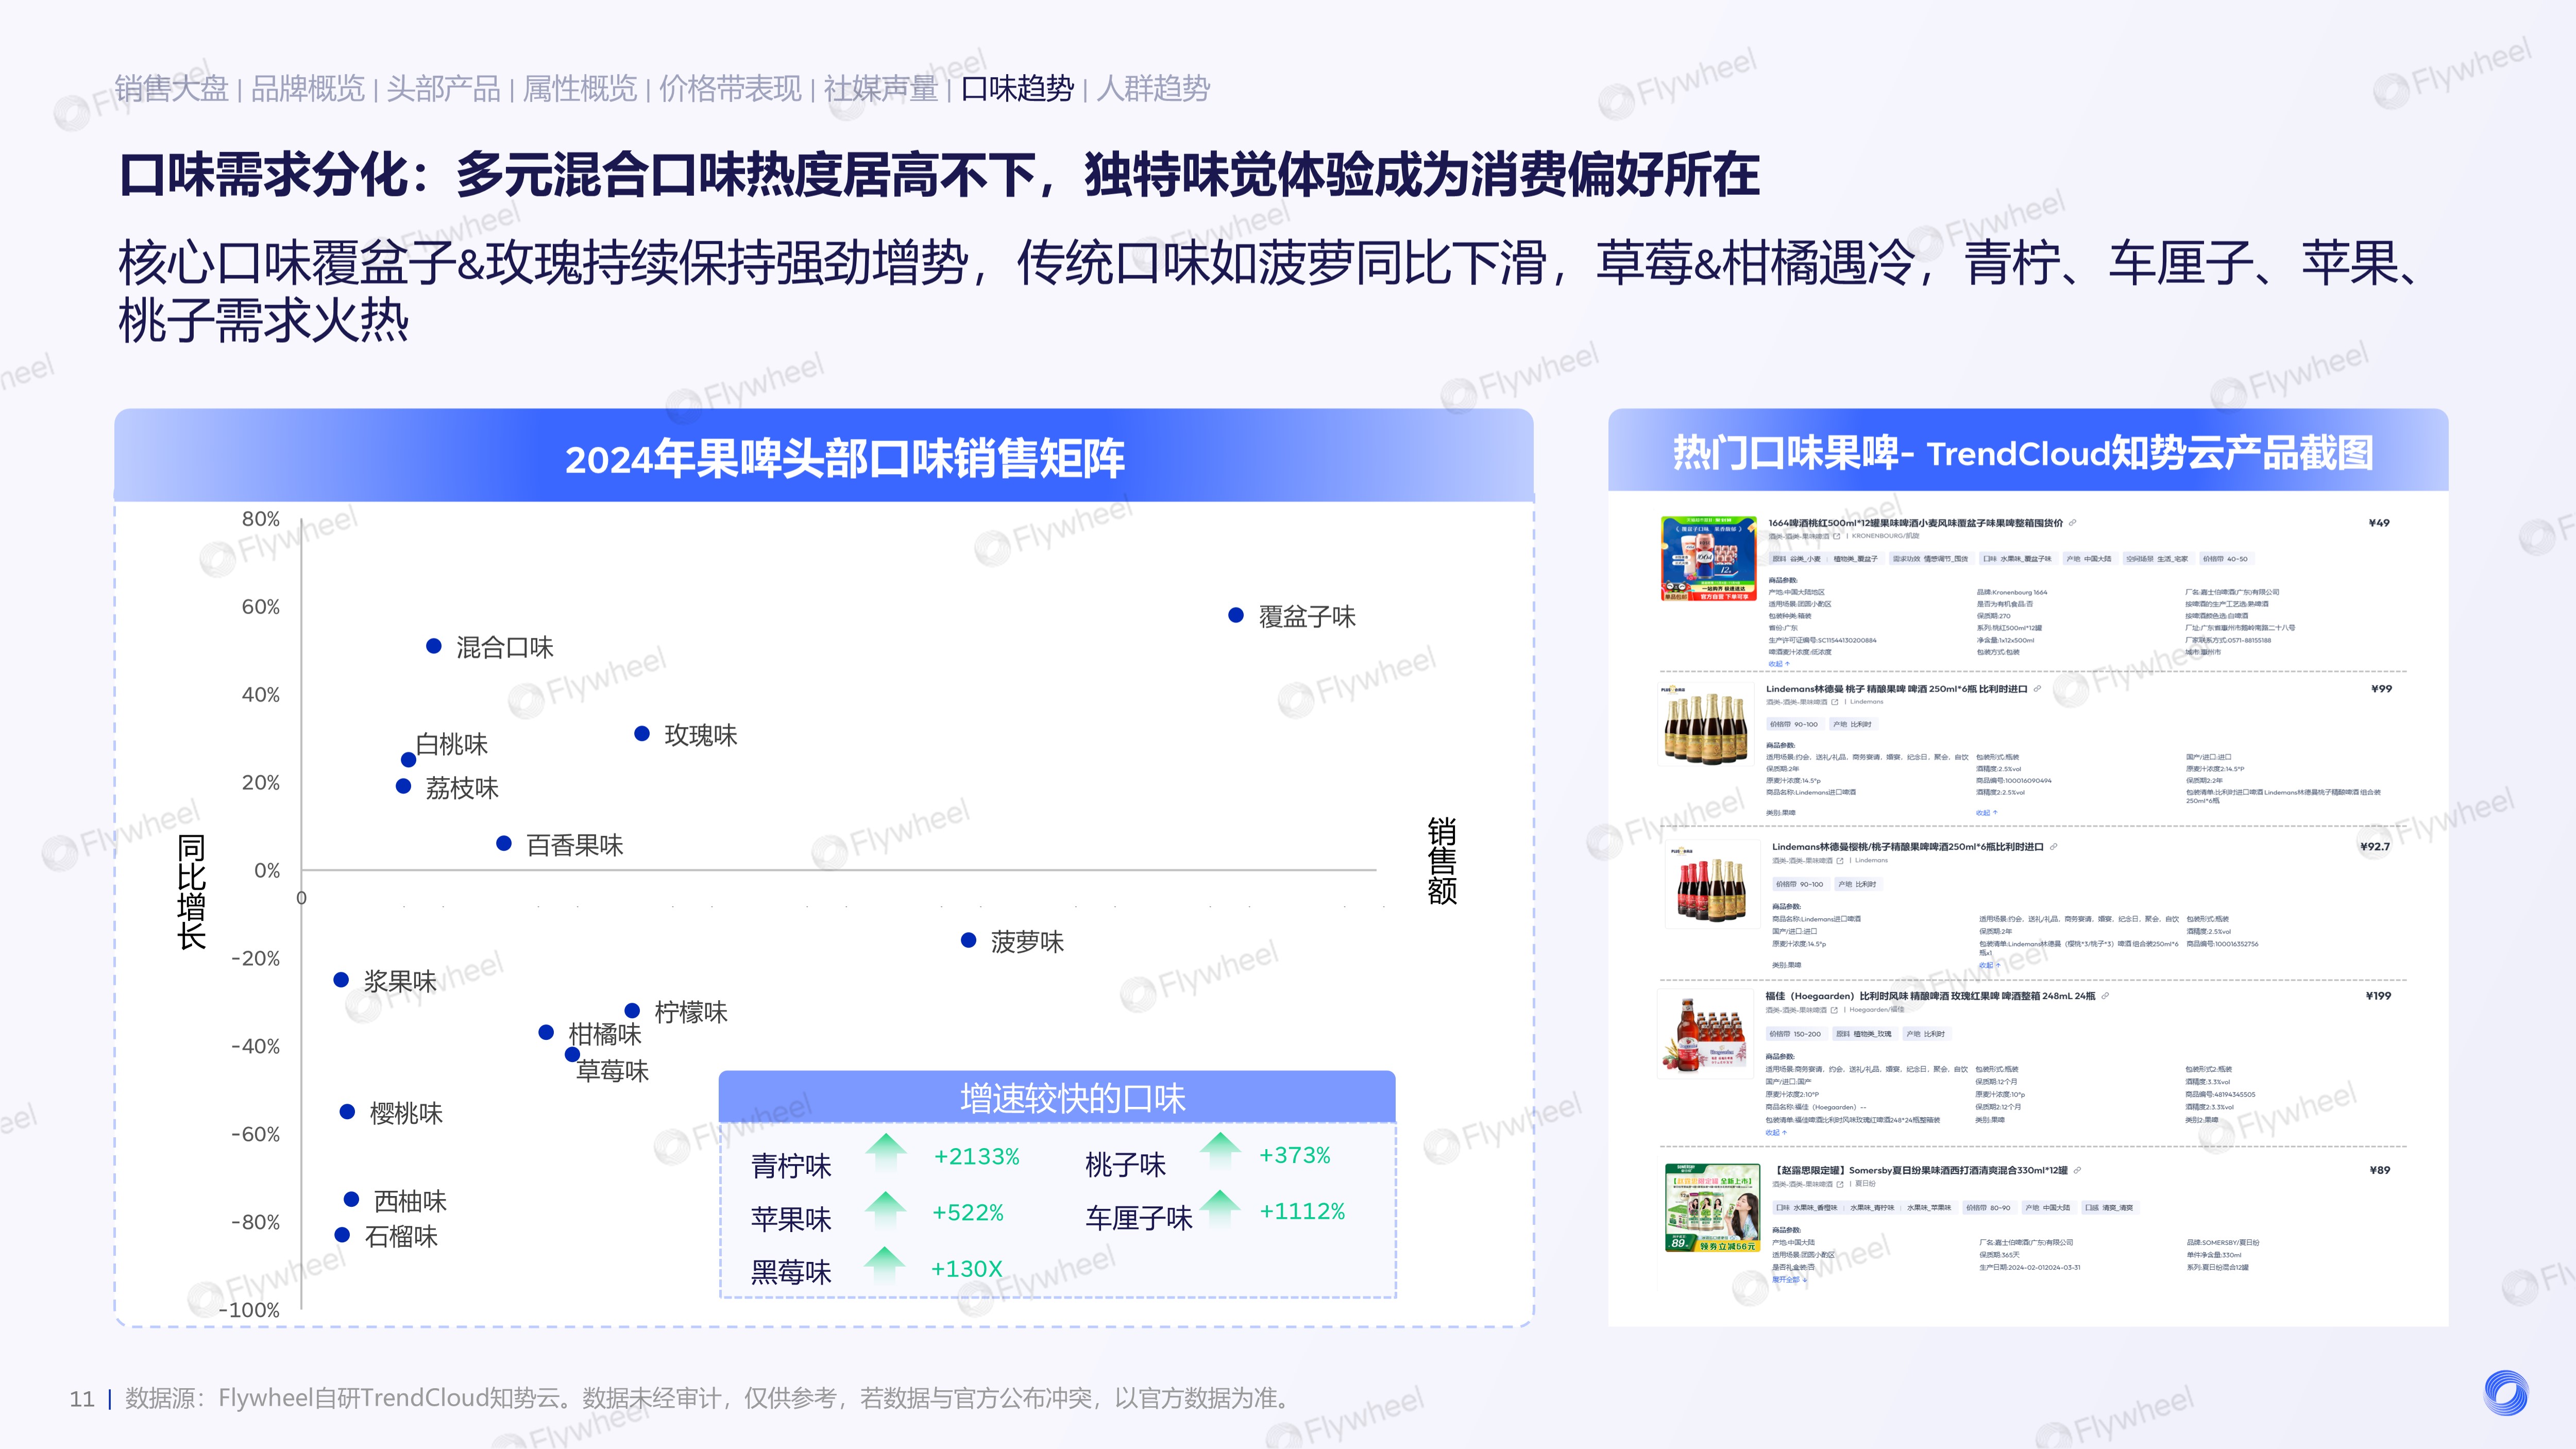
Task: Click green up arrow beside 青柠味
Action: [886, 1153]
